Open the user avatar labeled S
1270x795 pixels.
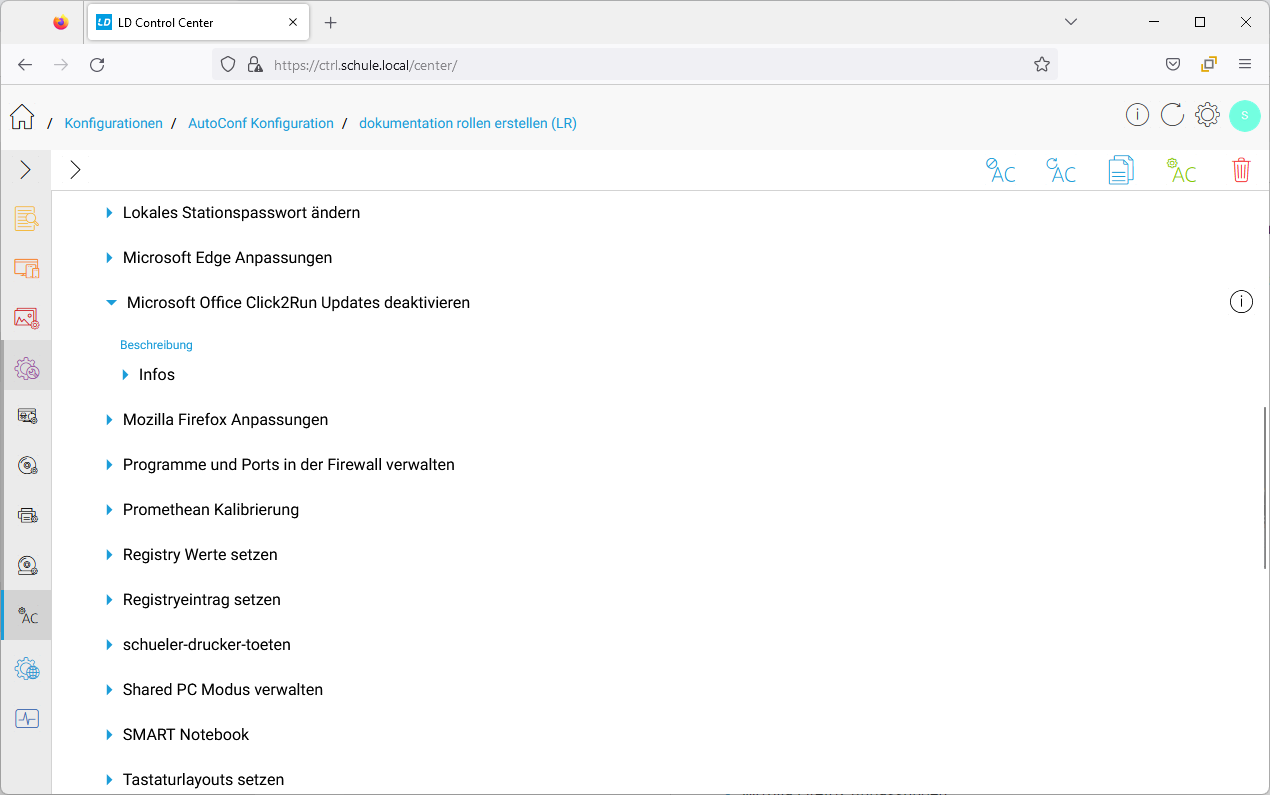pyautogui.click(x=1245, y=115)
